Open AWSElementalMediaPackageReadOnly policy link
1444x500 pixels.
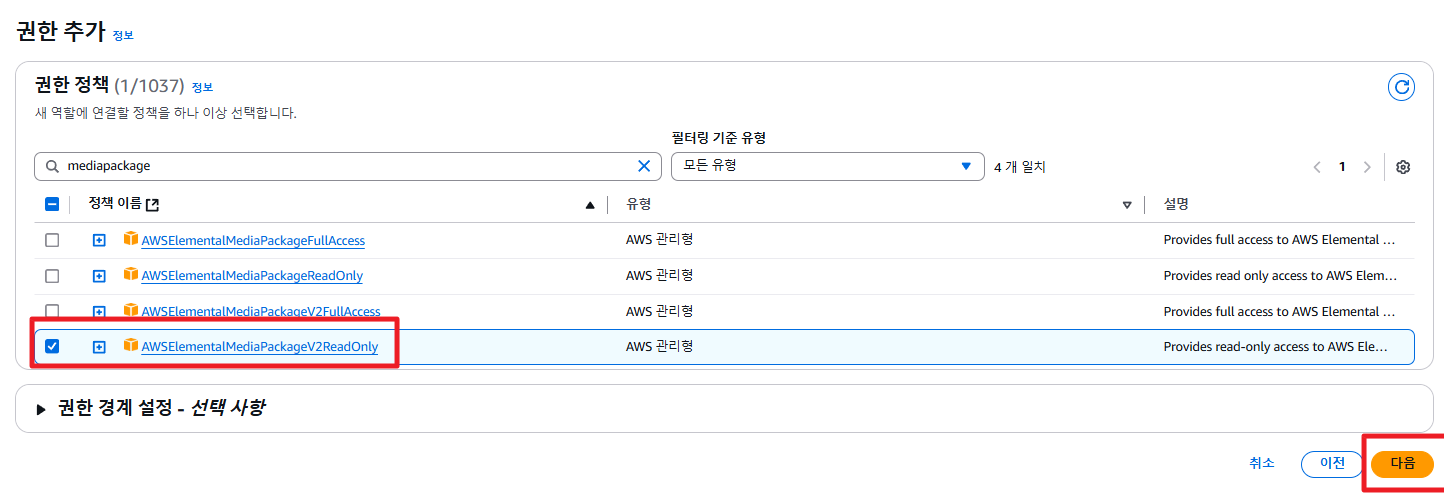(252, 276)
